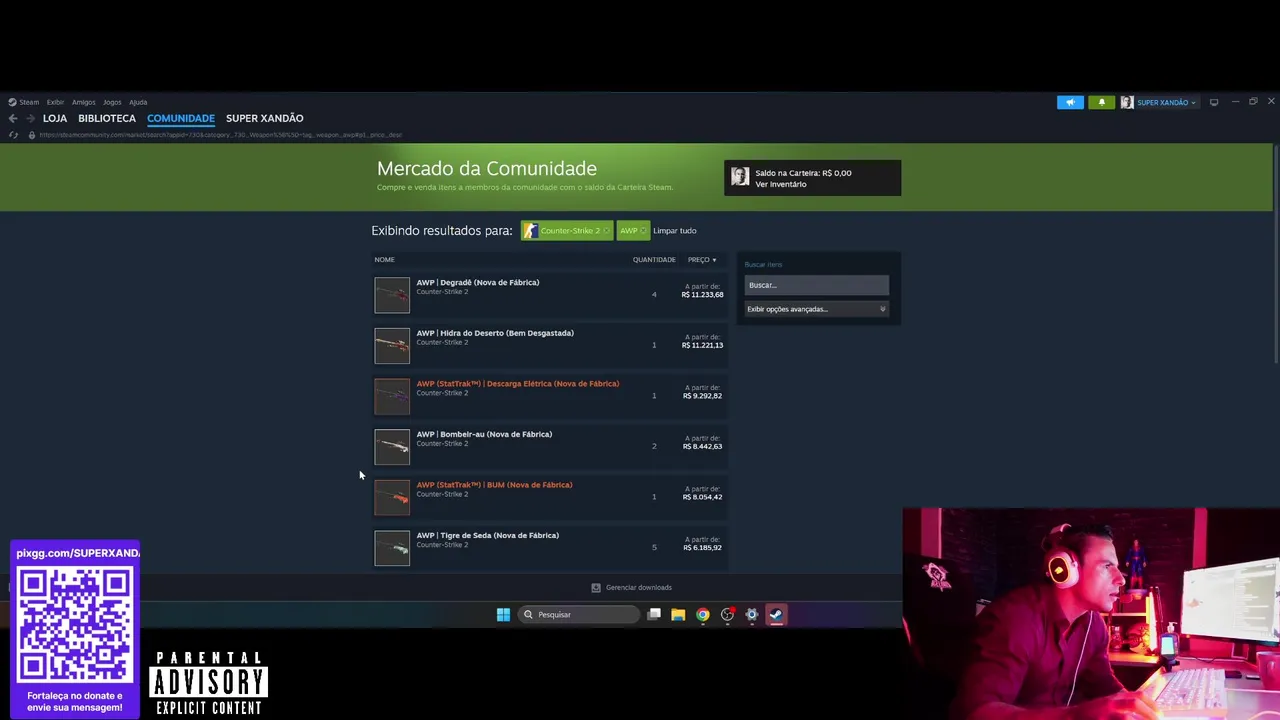Open AWP | Degradê (Nova de Fábrica) listing
This screenshot has width=1280, height=720.
pyautogui.click(x=478, y=283)
